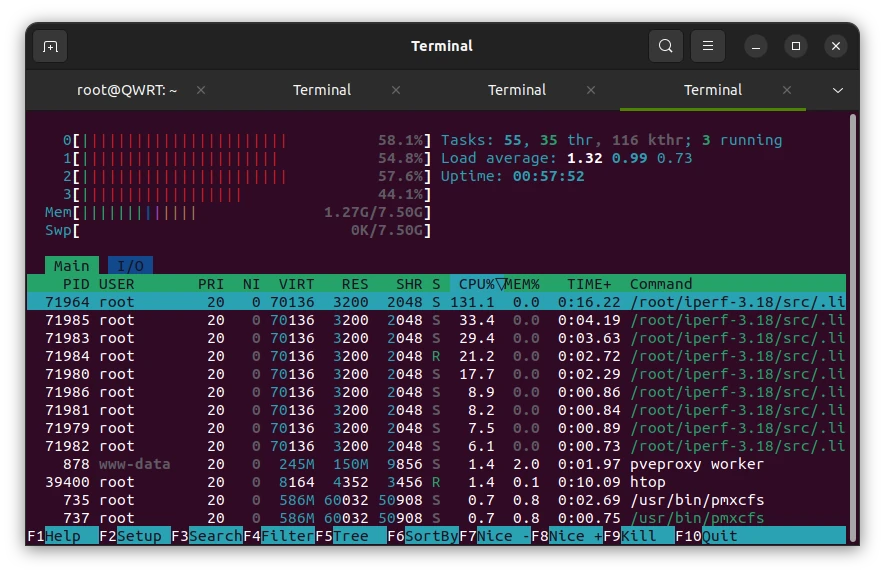Sort by the NI column header
The image size is (885, 574).
[x=251, y=284]
